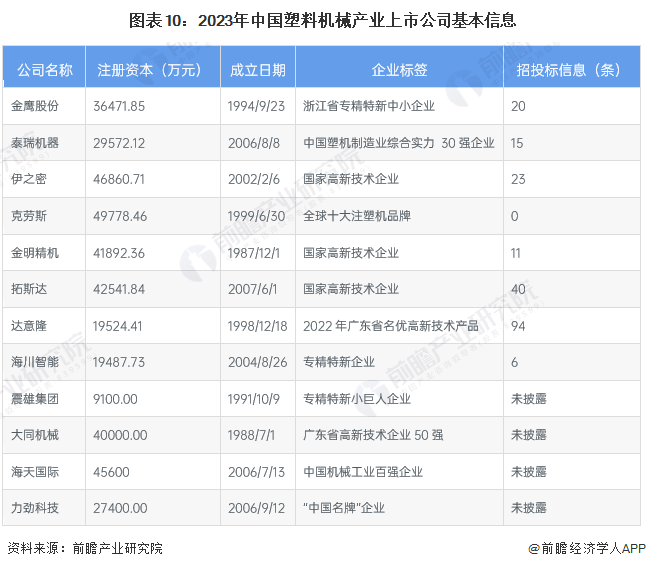646x569 pixels.
Task: Click capital value 19524.41
Action: (117, 326)
